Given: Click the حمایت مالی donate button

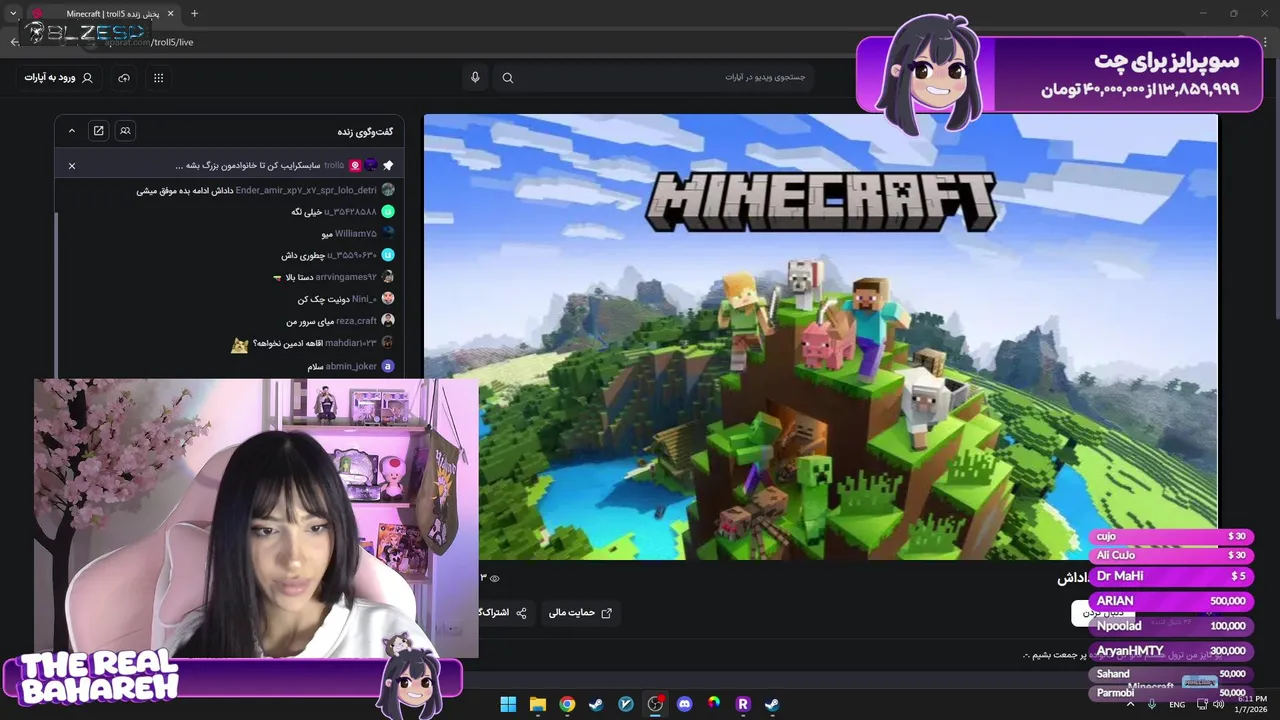Looking at the screenshot, I should [x=580, y=613].
